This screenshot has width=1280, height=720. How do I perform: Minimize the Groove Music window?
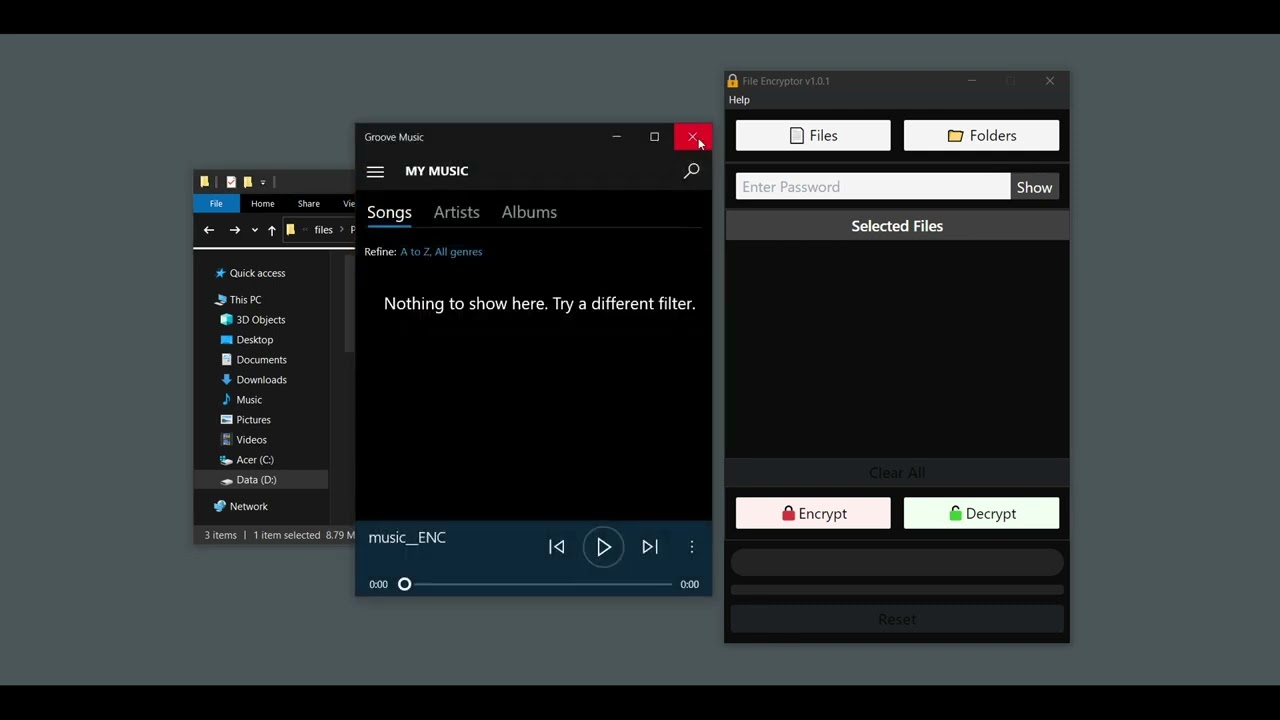tap(616, 137)
